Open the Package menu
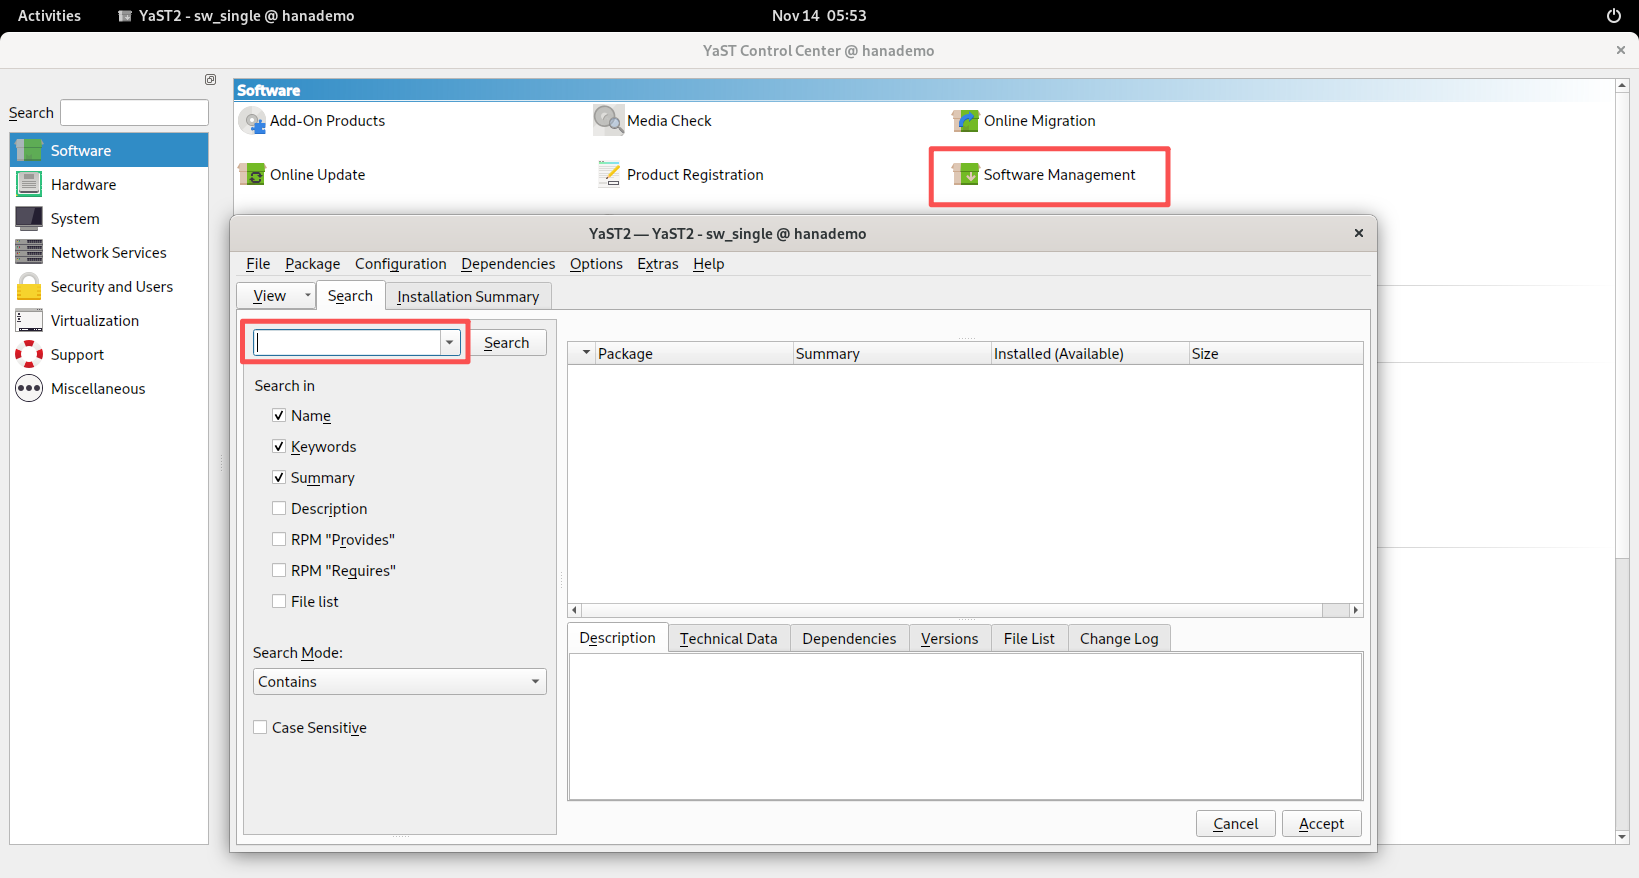Screen dimensions: 1639x878 [x=312, y=264]
